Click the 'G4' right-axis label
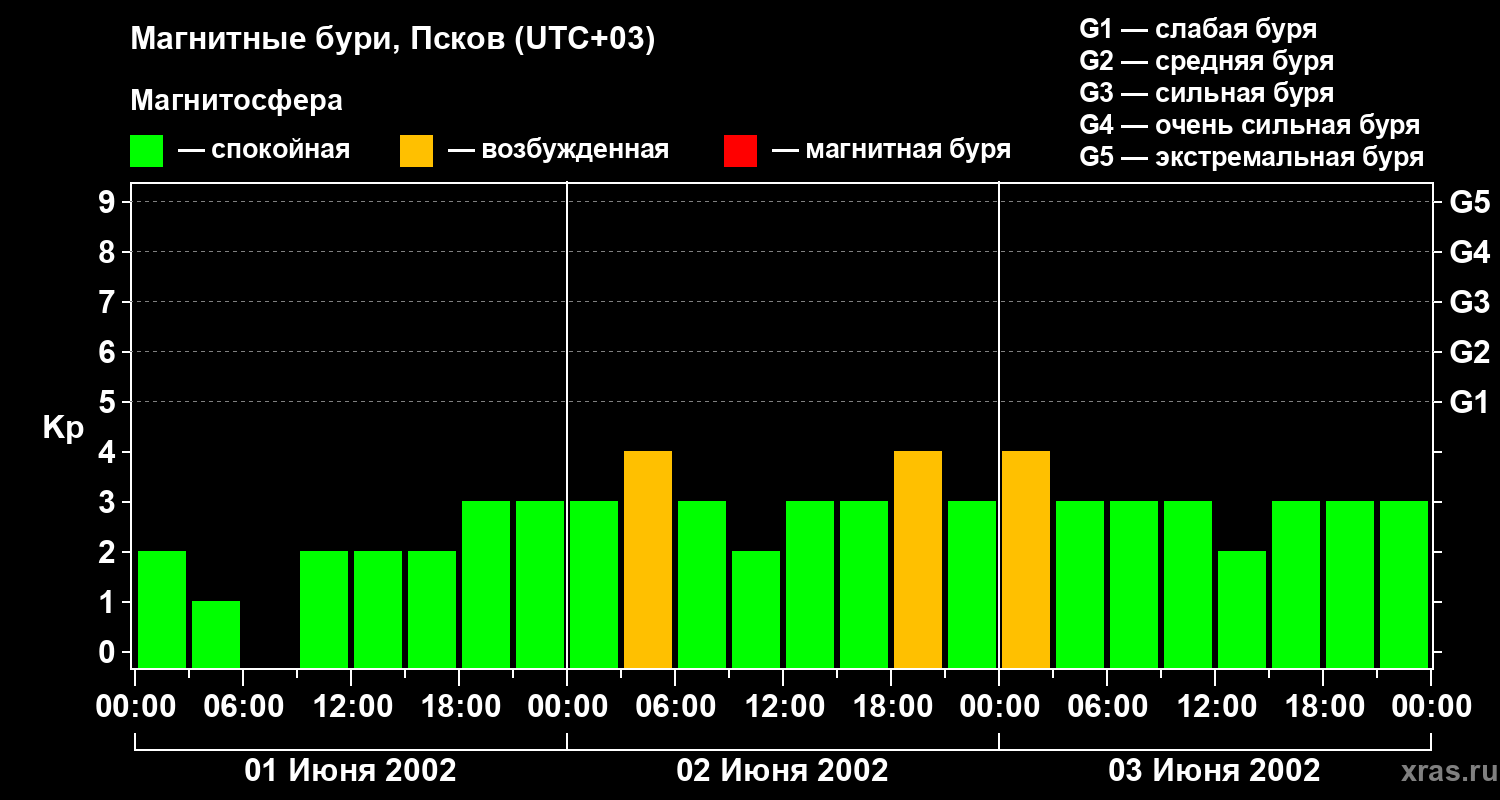The height and width of the screenshot is (800, 1500). pyautogui.click(x=1469, y=252)
